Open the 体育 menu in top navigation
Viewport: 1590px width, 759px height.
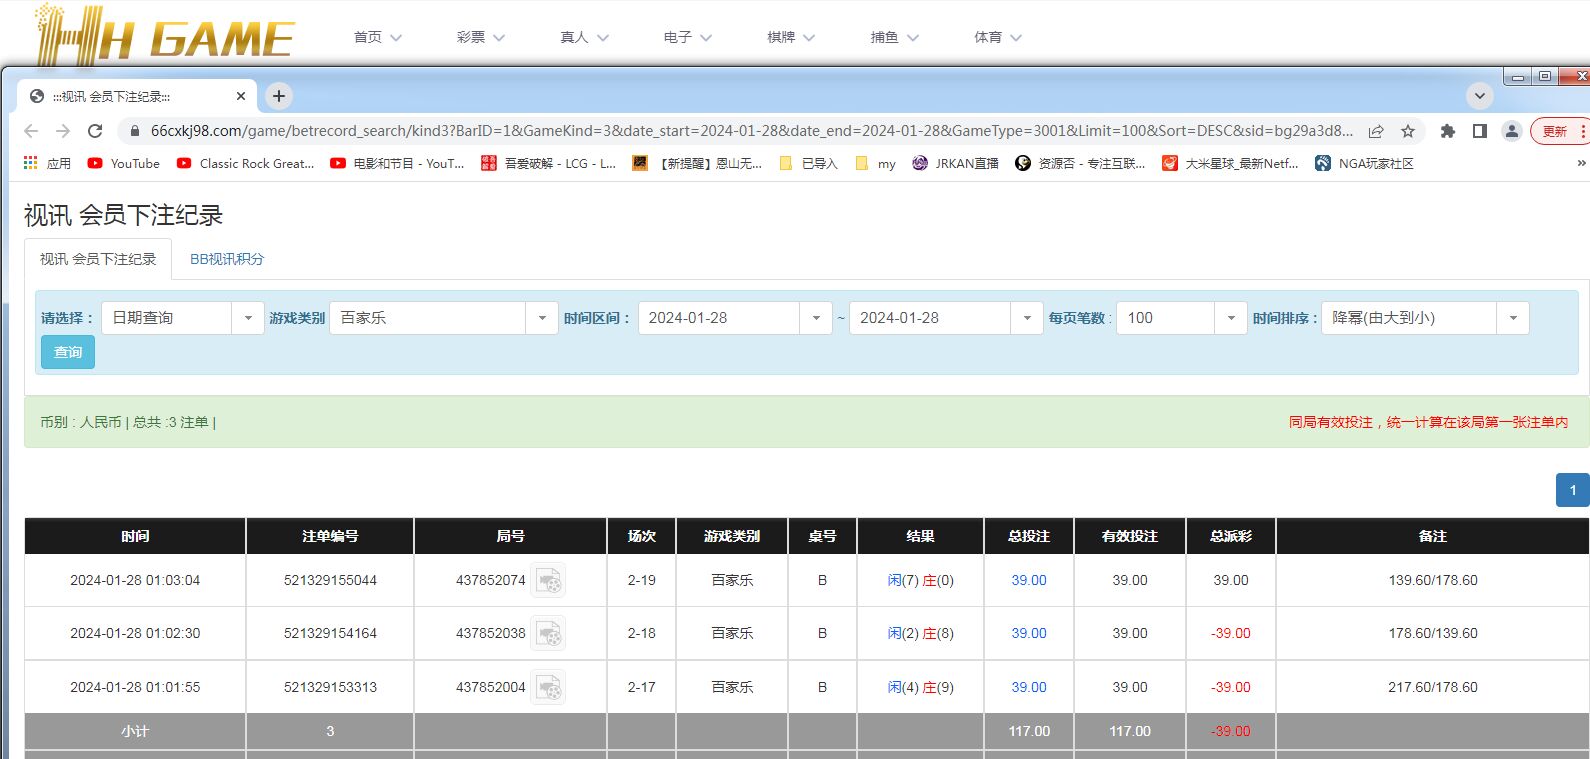click(x=997, y=37)
